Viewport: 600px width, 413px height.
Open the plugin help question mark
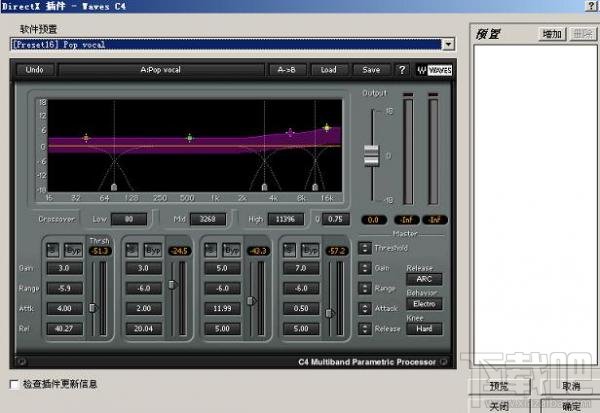402,70
